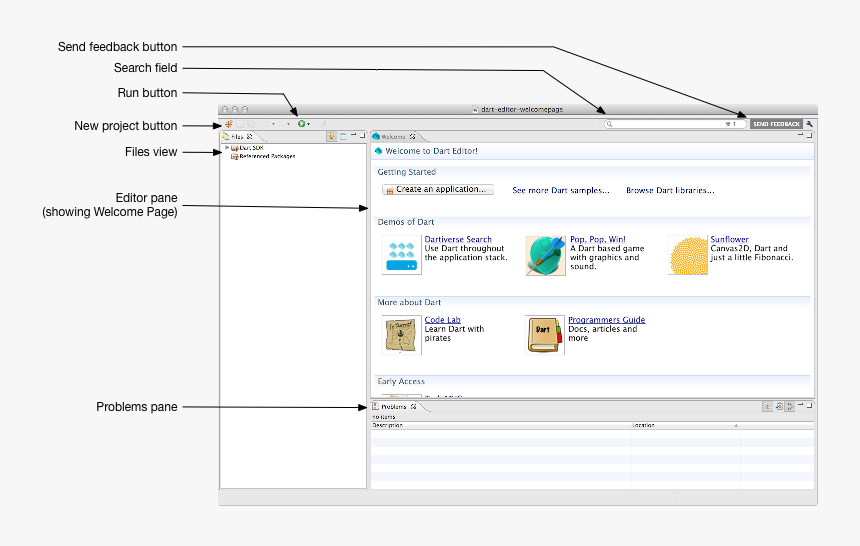860x546 pixels.
Task: Click inside the toolbar search field
Action: [675, 124]
